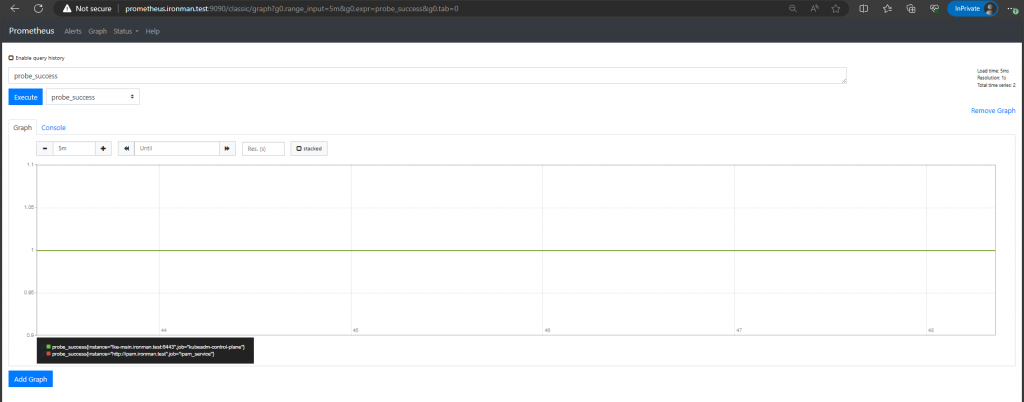Click the Load time statistic text

(x=993, y=70)
